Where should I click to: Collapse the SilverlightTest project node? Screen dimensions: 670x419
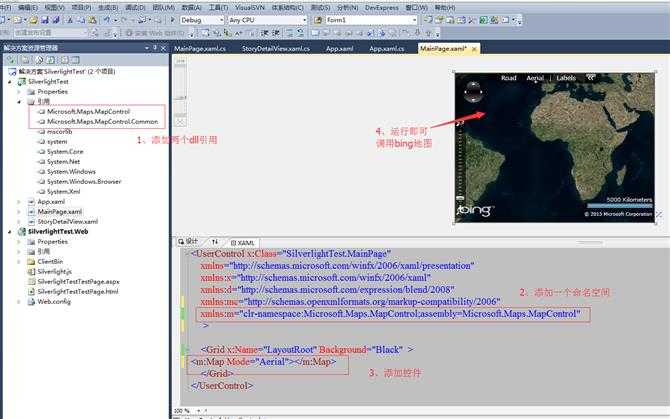[10, 82]
